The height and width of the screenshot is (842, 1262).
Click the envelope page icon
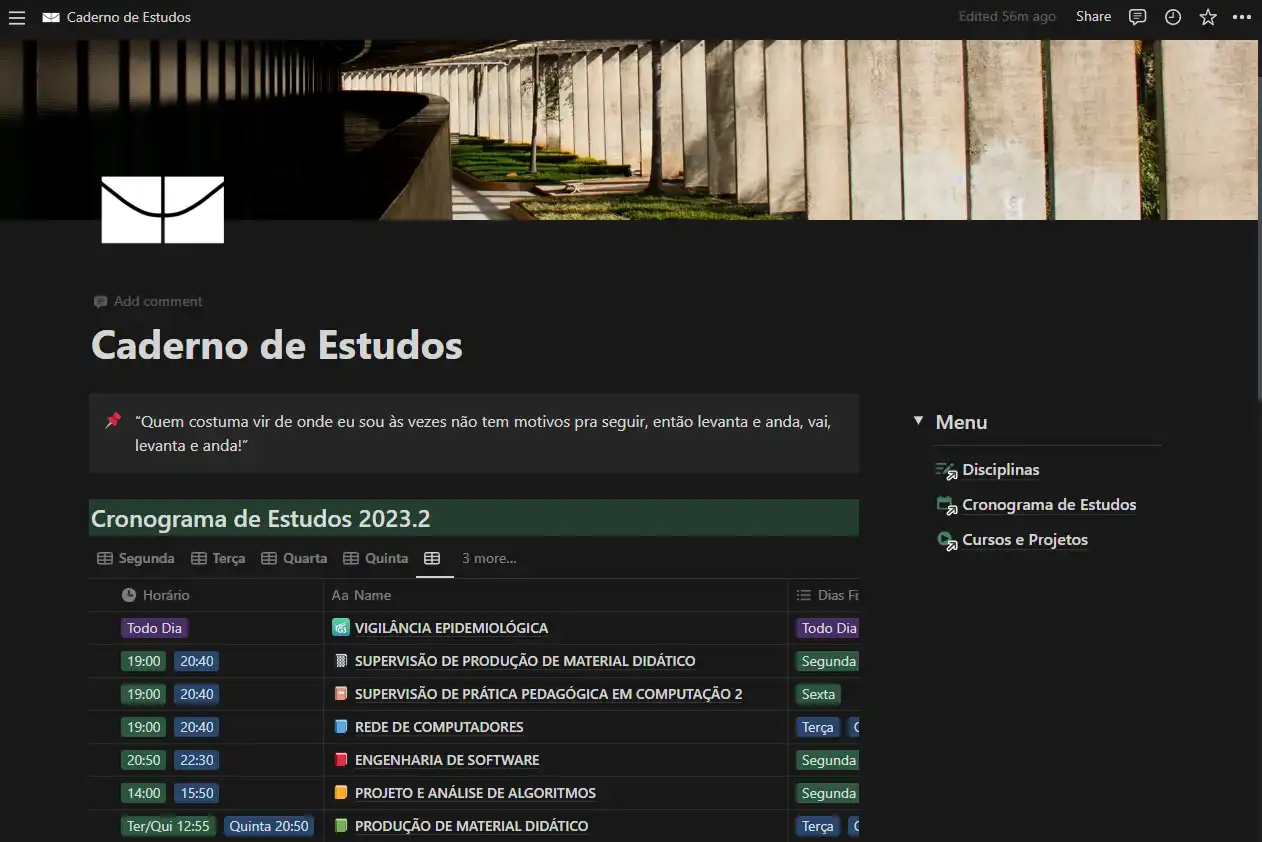pos(162,209)
